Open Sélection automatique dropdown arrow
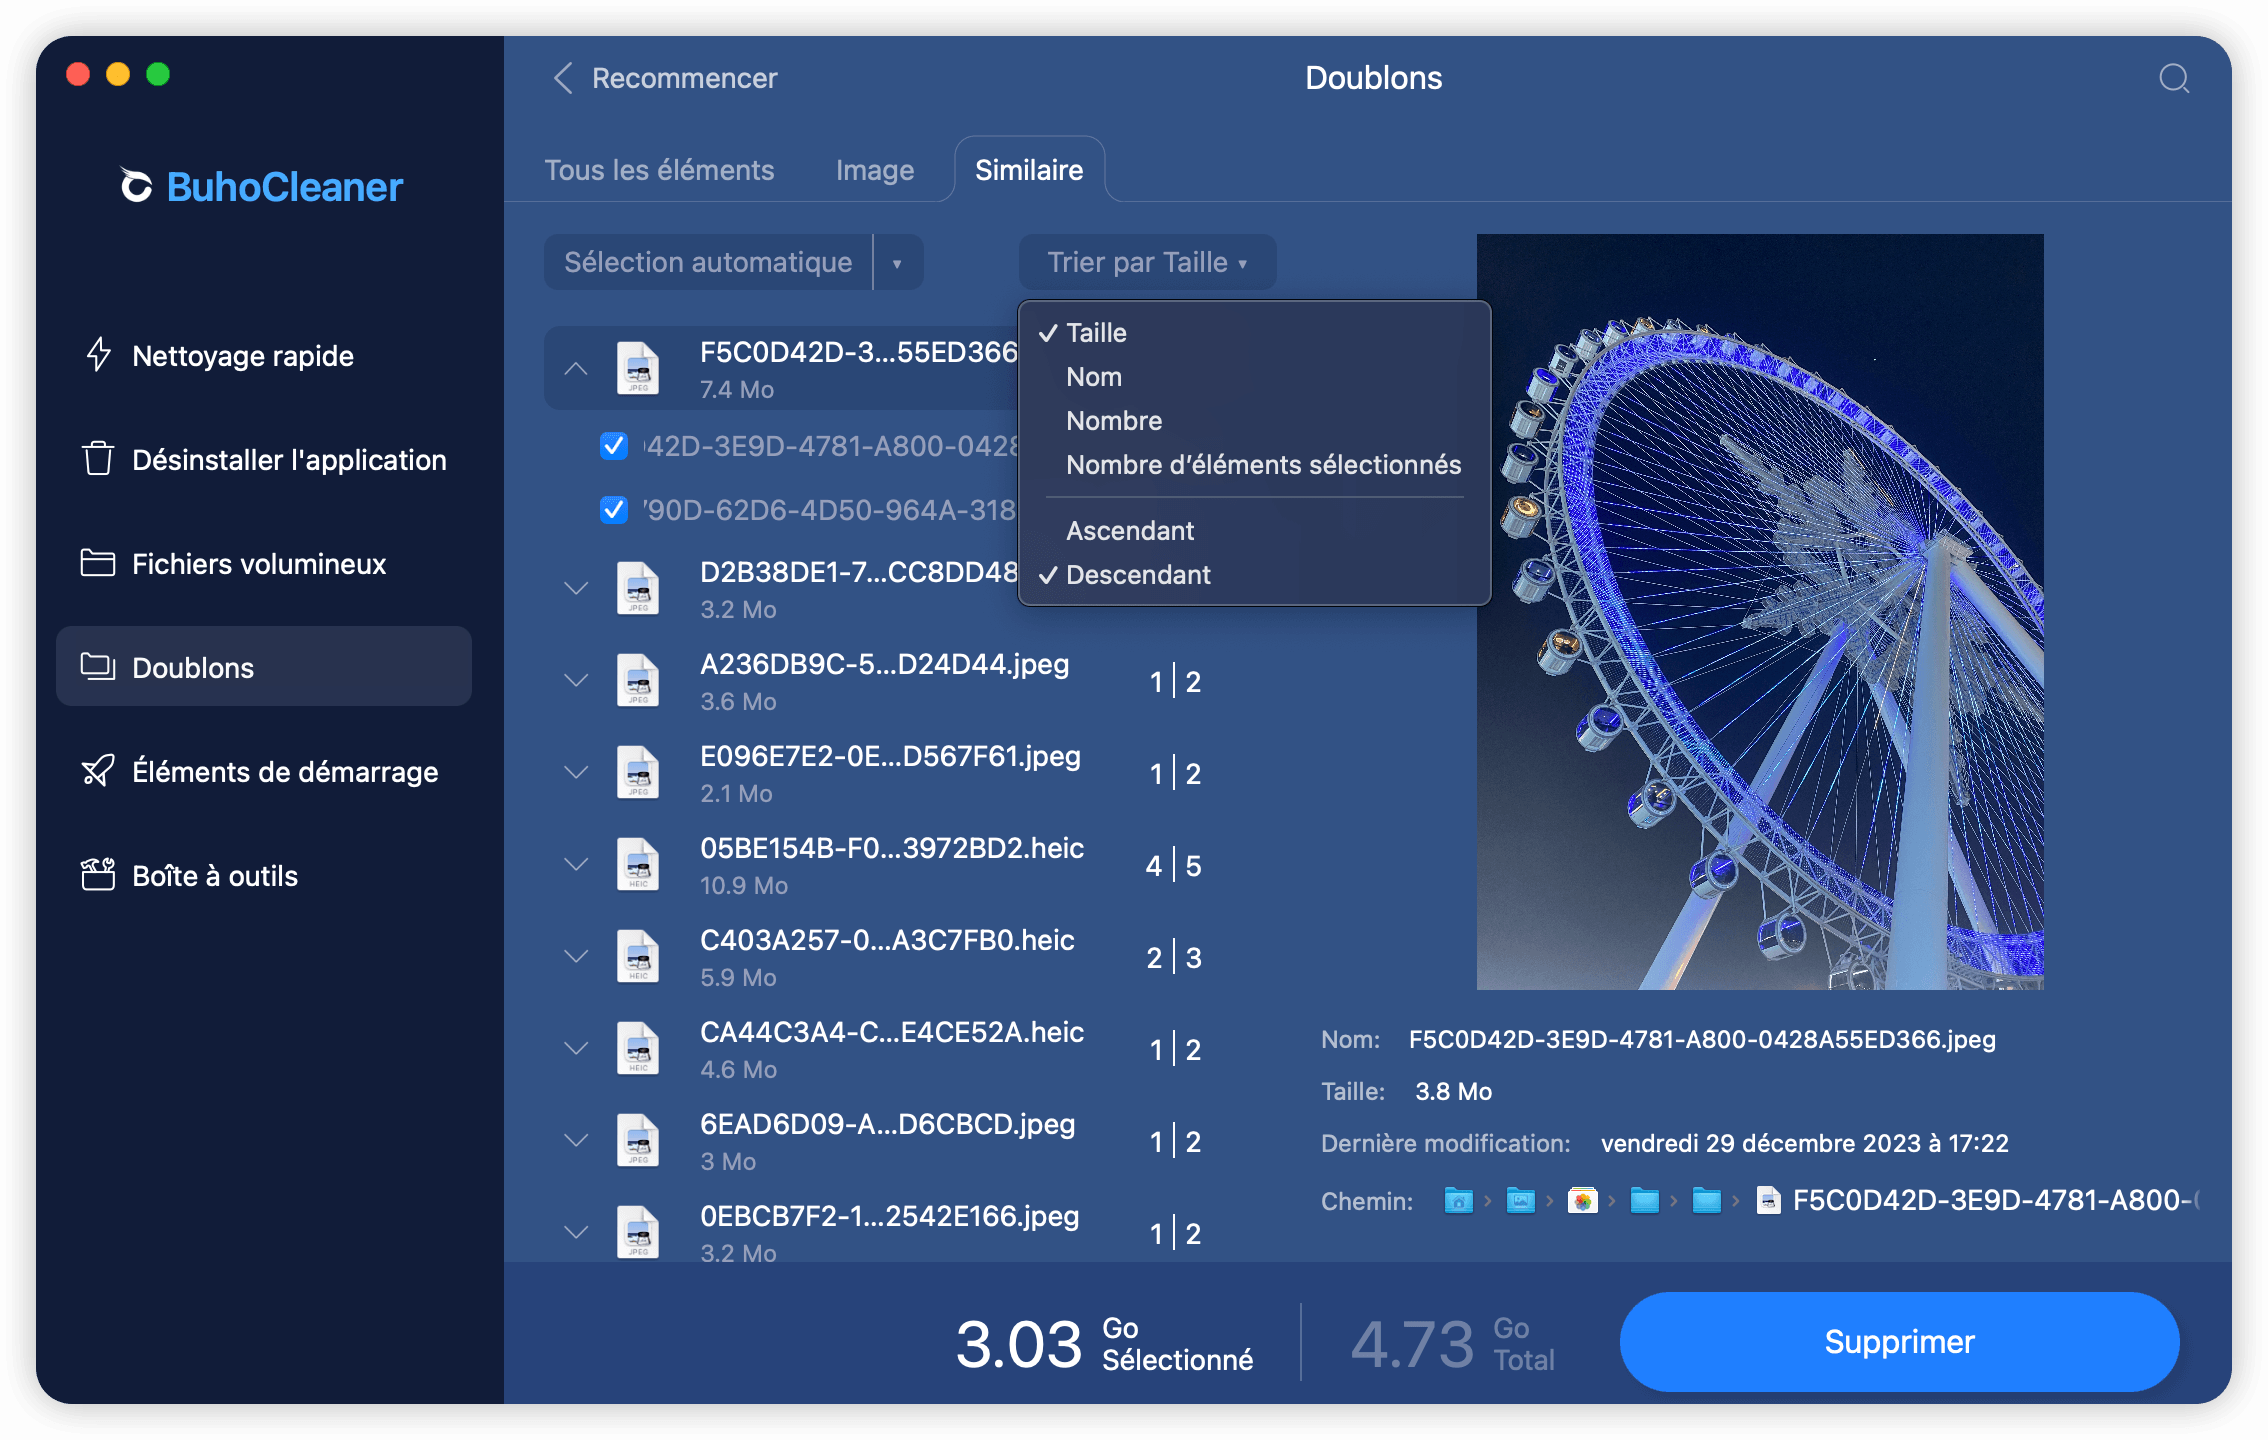This screenshot has height=1440, width=2268. coord(897,263)
